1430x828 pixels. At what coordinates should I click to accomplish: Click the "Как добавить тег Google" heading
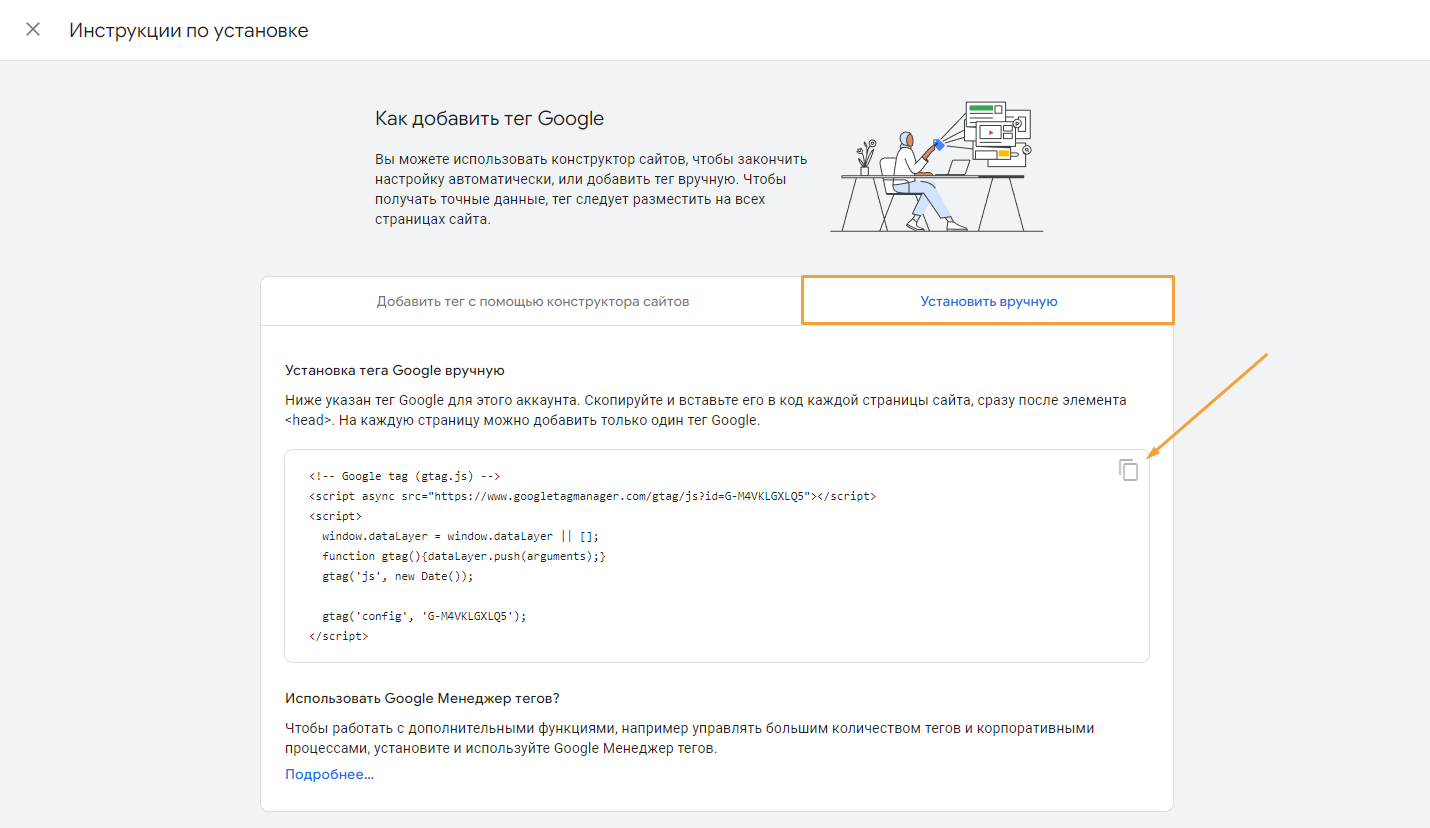(x=489, y=118)
